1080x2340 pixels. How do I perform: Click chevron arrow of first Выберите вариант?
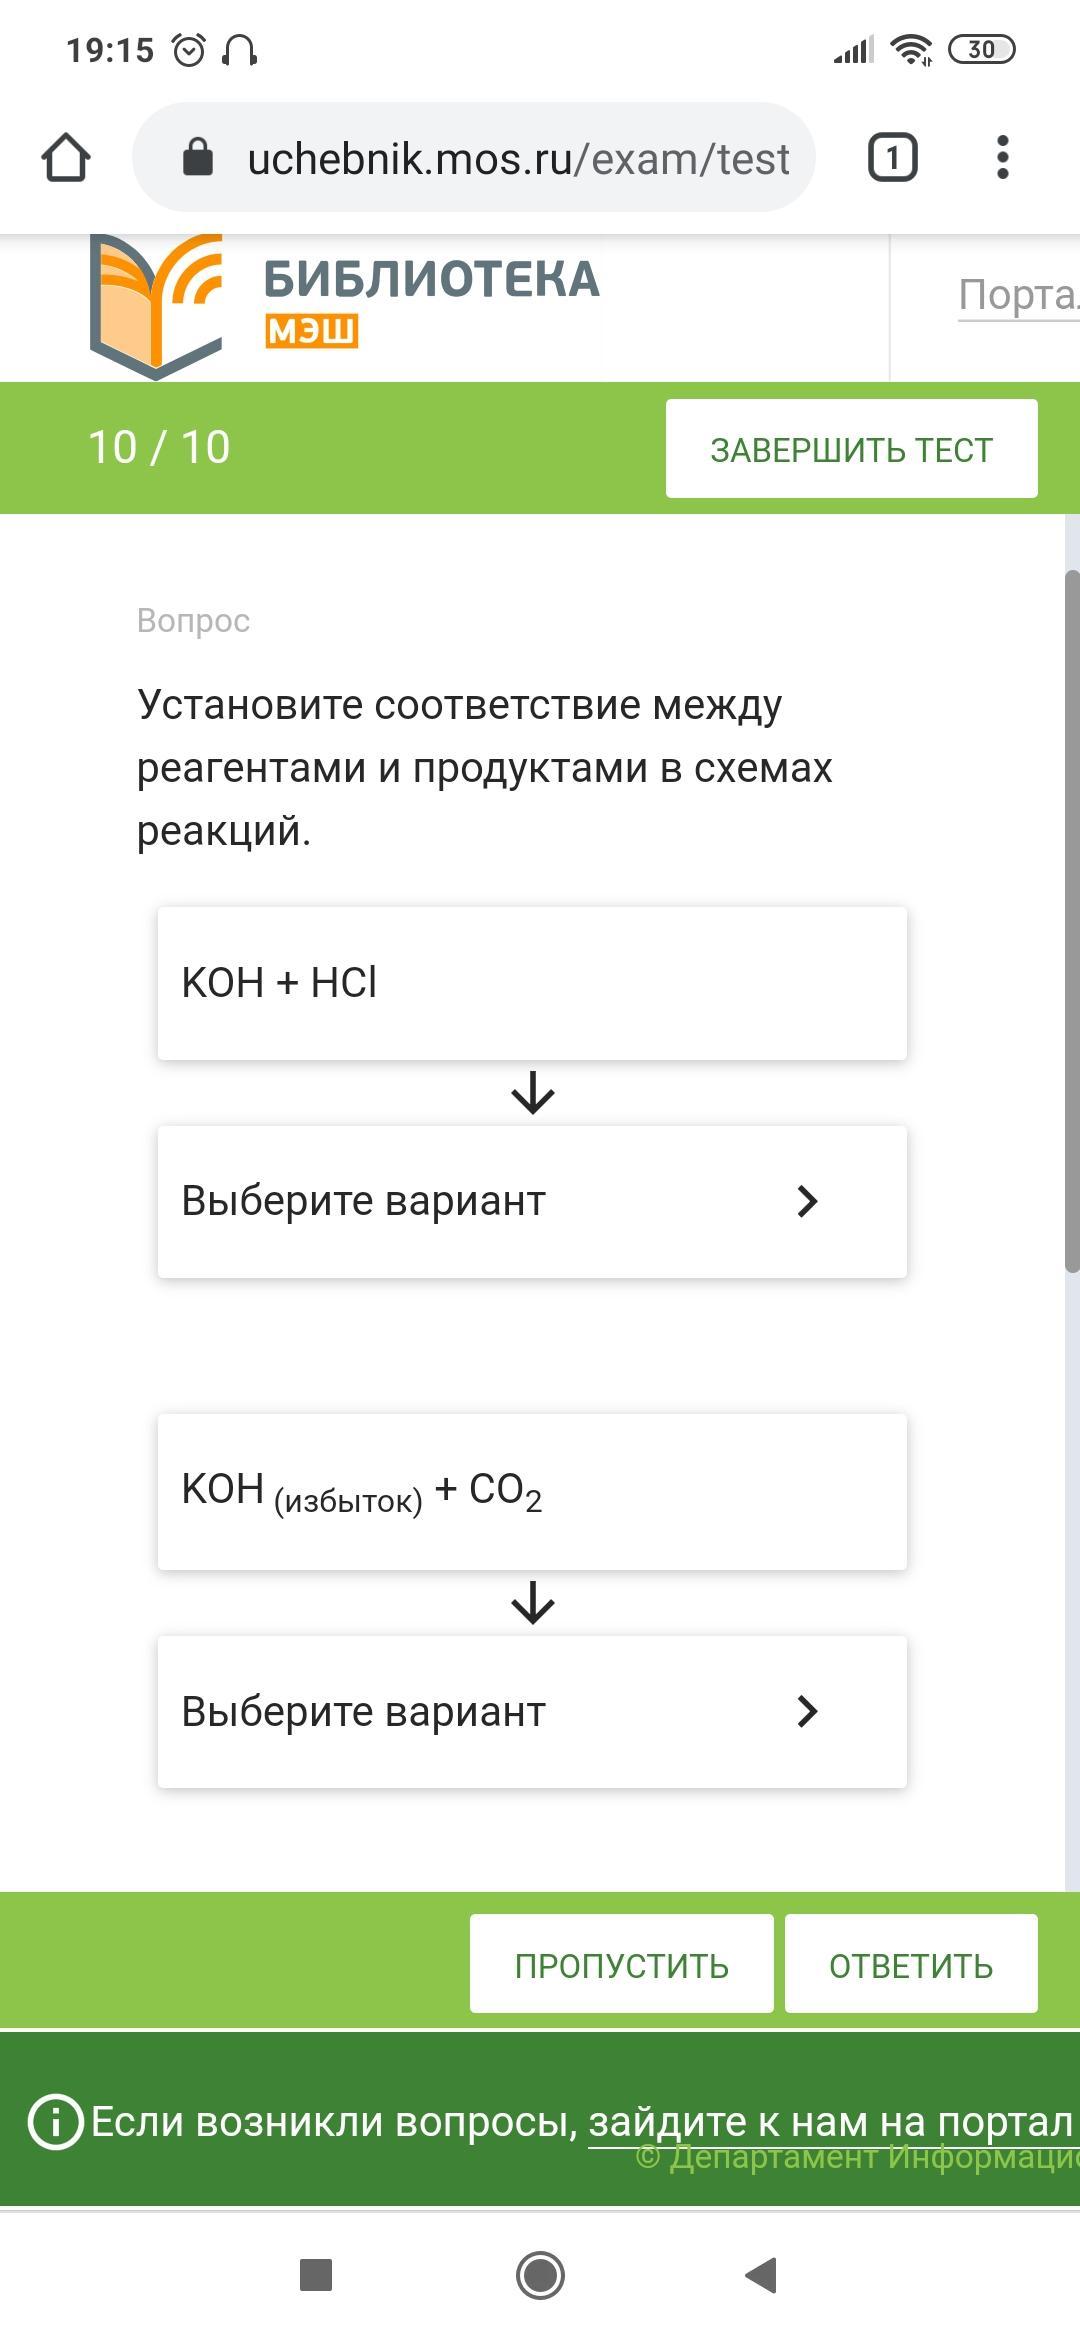807,1201
